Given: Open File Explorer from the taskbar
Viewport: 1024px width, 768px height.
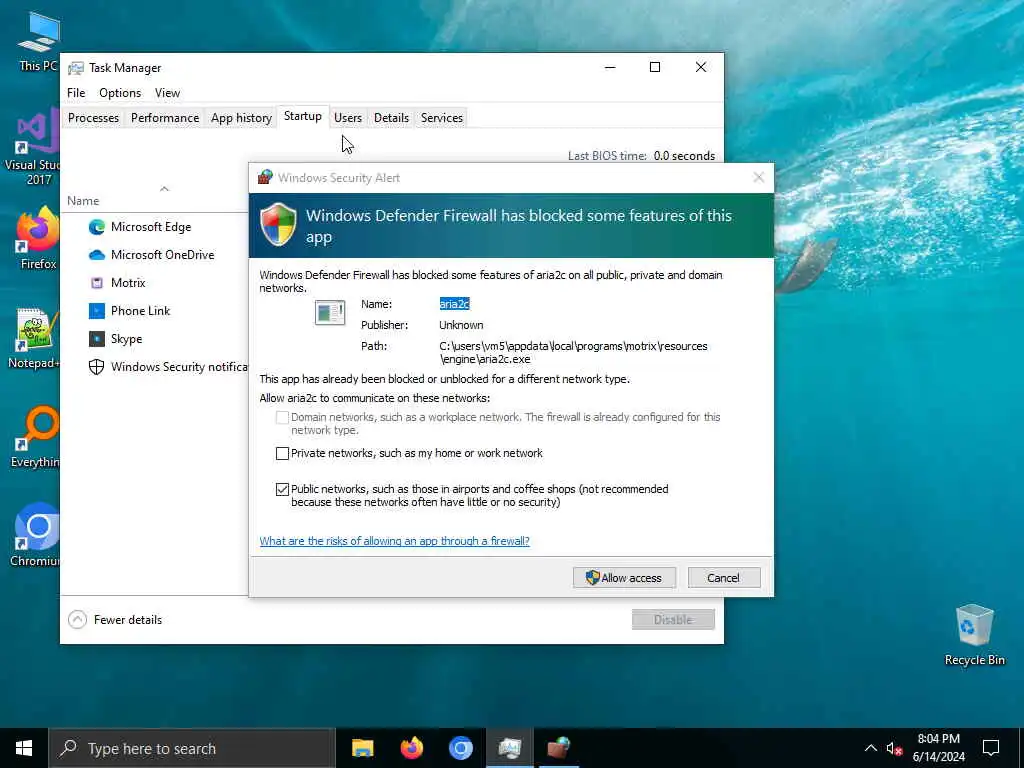Looking at the screenshot, I should (362, 748).
